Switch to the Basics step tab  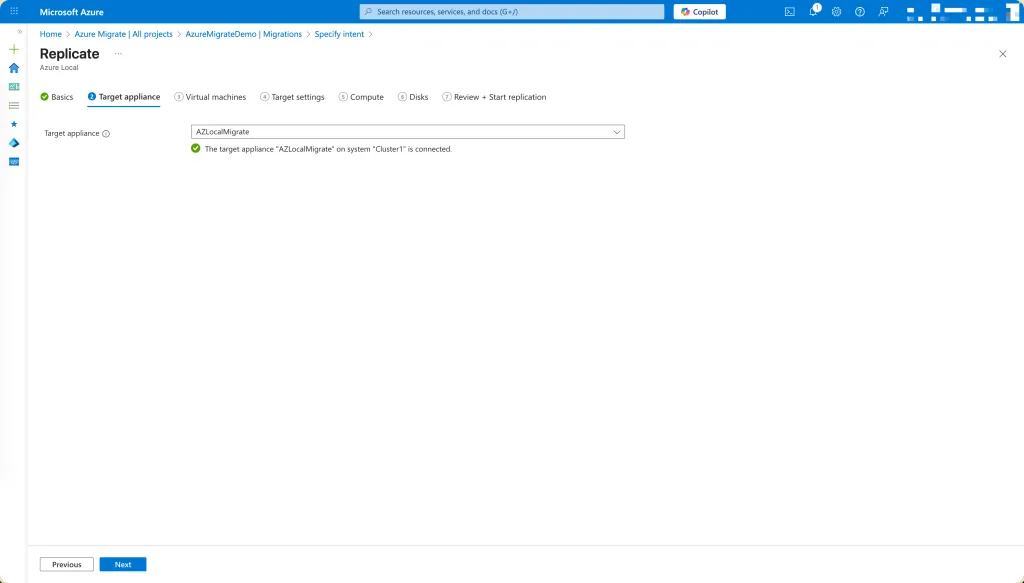coord(57,97)
